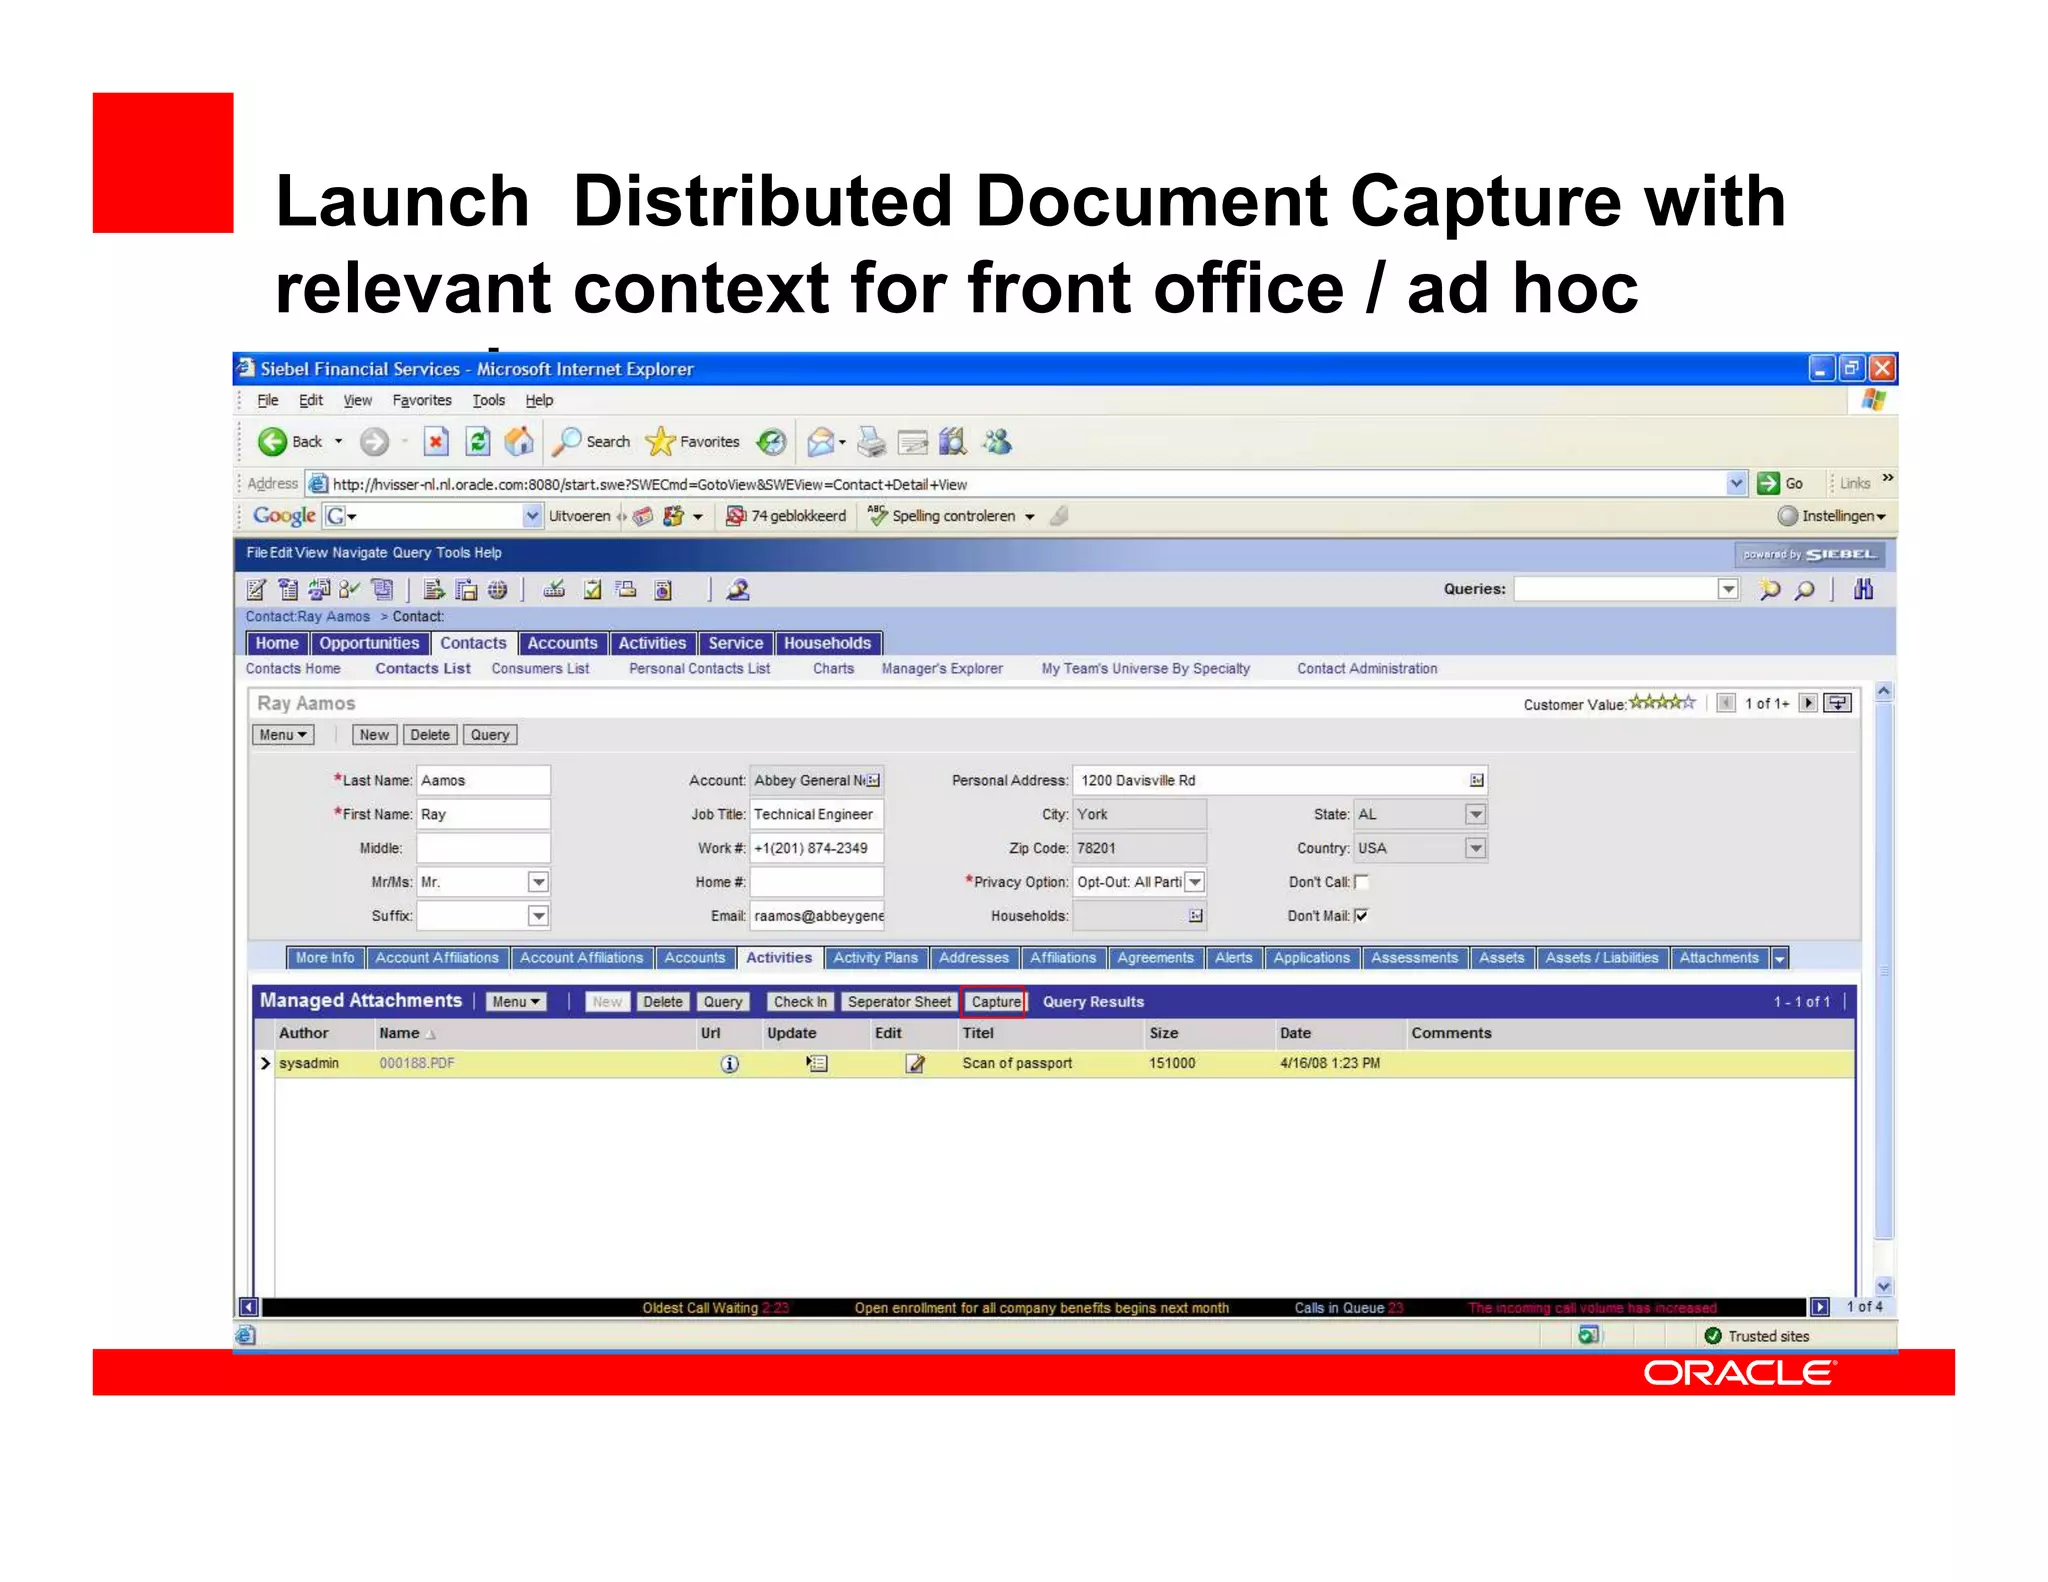Click the edit pencil icon for 000188.PDF

914,1063
